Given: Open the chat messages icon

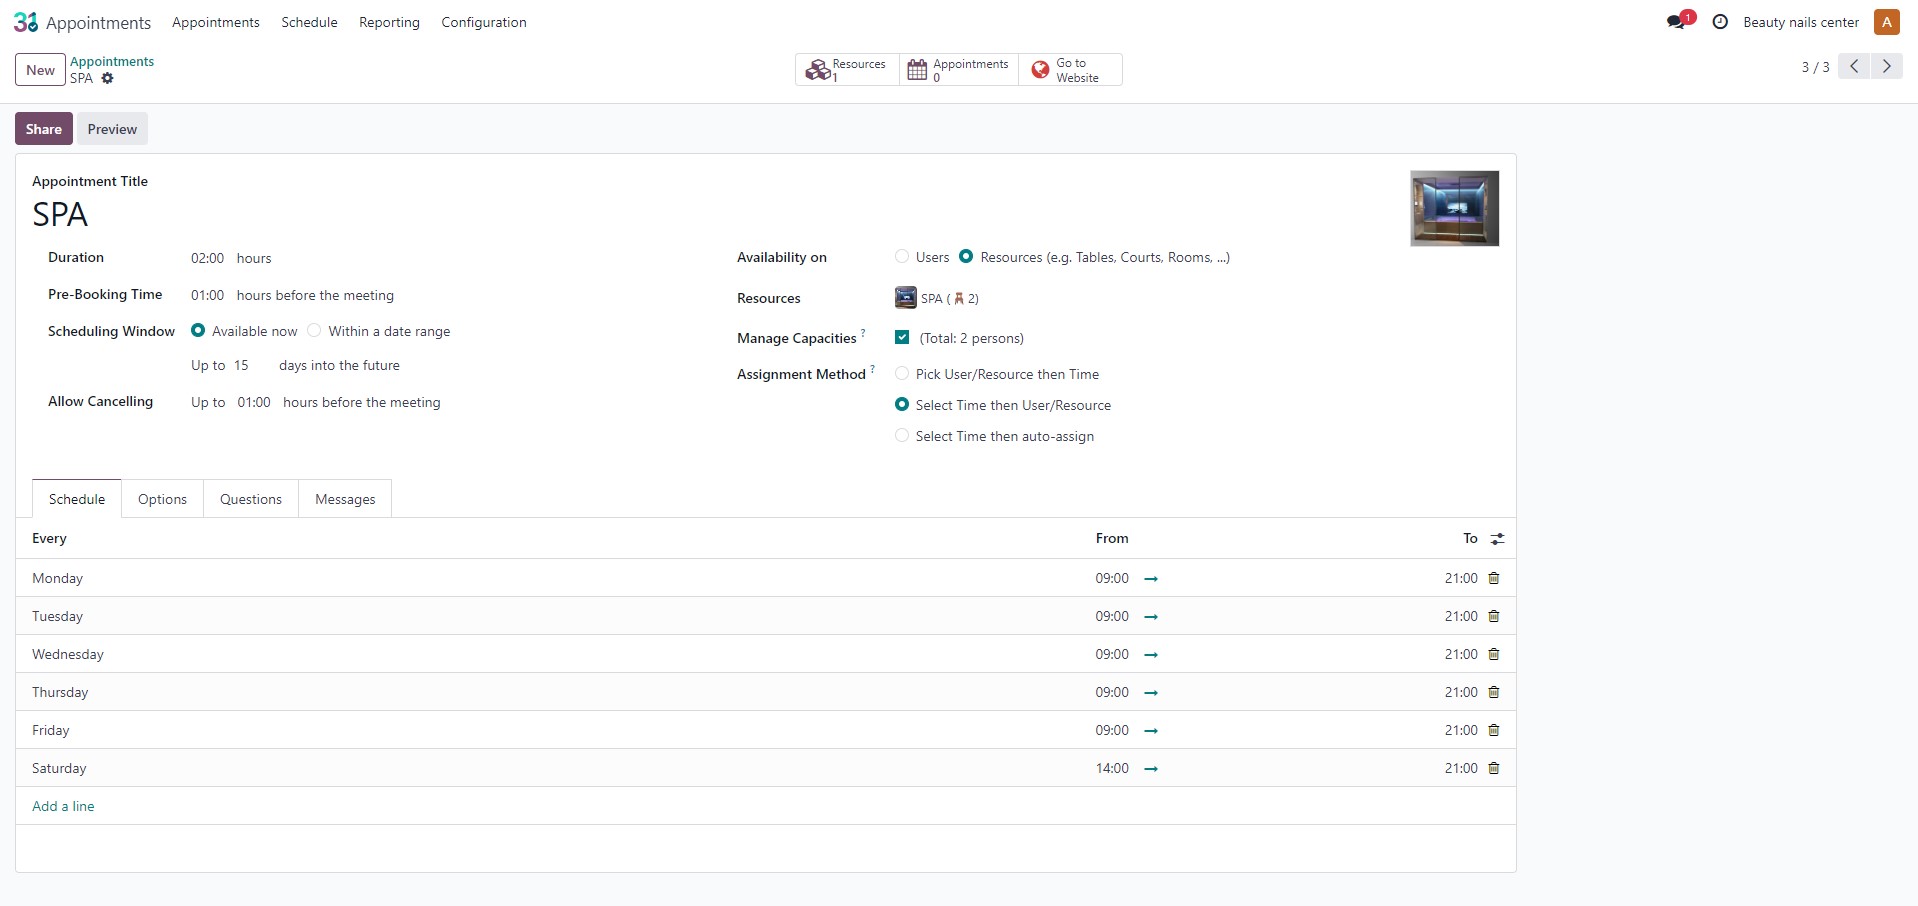Looking at the screenshot, I should point(1676,22).
